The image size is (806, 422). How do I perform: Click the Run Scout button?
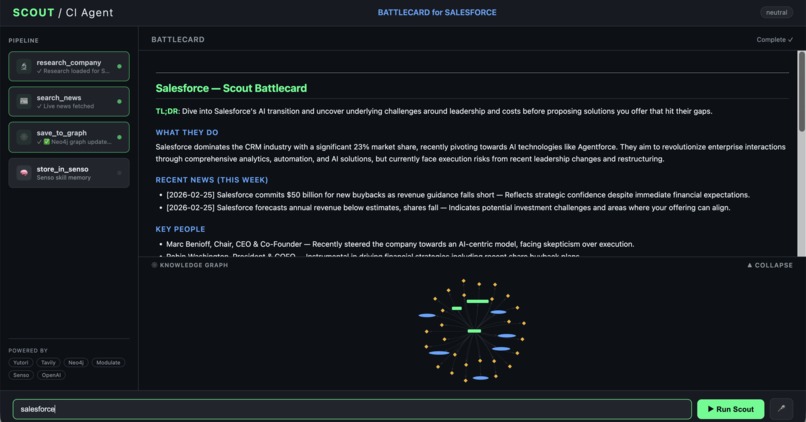point(730,409)
